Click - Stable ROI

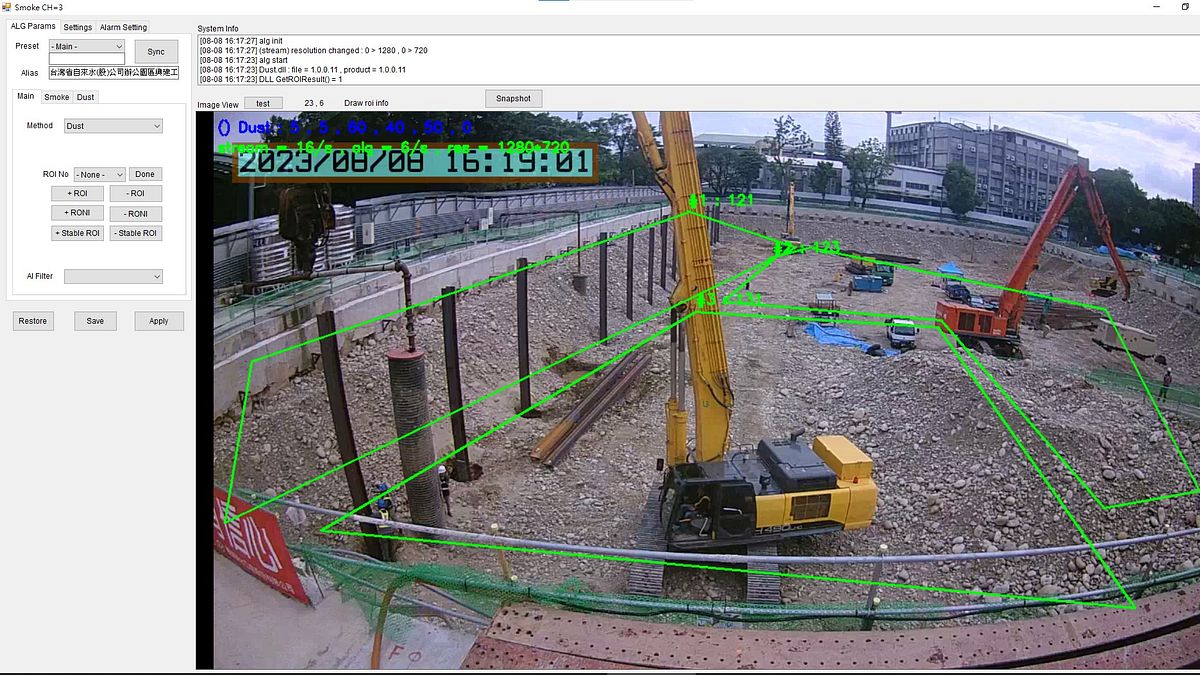(136, 232)
